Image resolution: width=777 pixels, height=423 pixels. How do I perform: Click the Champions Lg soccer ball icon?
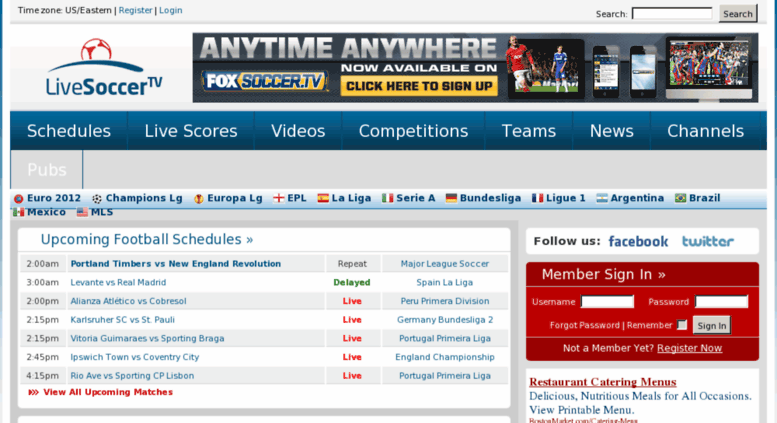tap(97, 199)
